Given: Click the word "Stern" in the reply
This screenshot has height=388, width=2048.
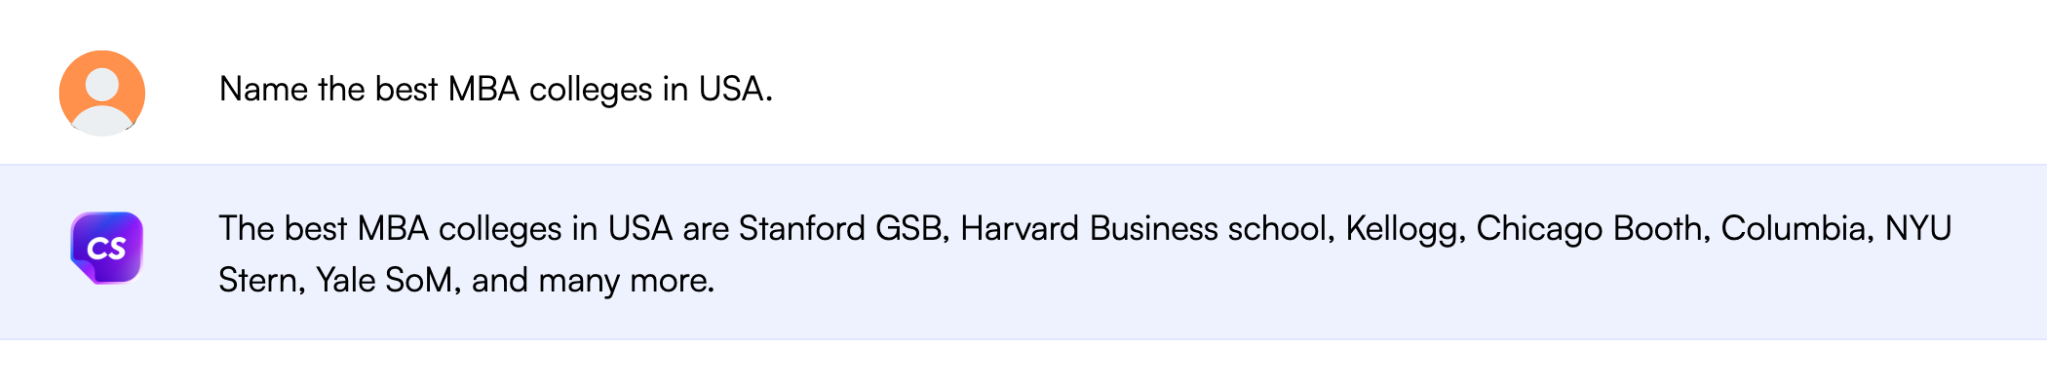Looking at the screenshot, I should tap(260, 281).
